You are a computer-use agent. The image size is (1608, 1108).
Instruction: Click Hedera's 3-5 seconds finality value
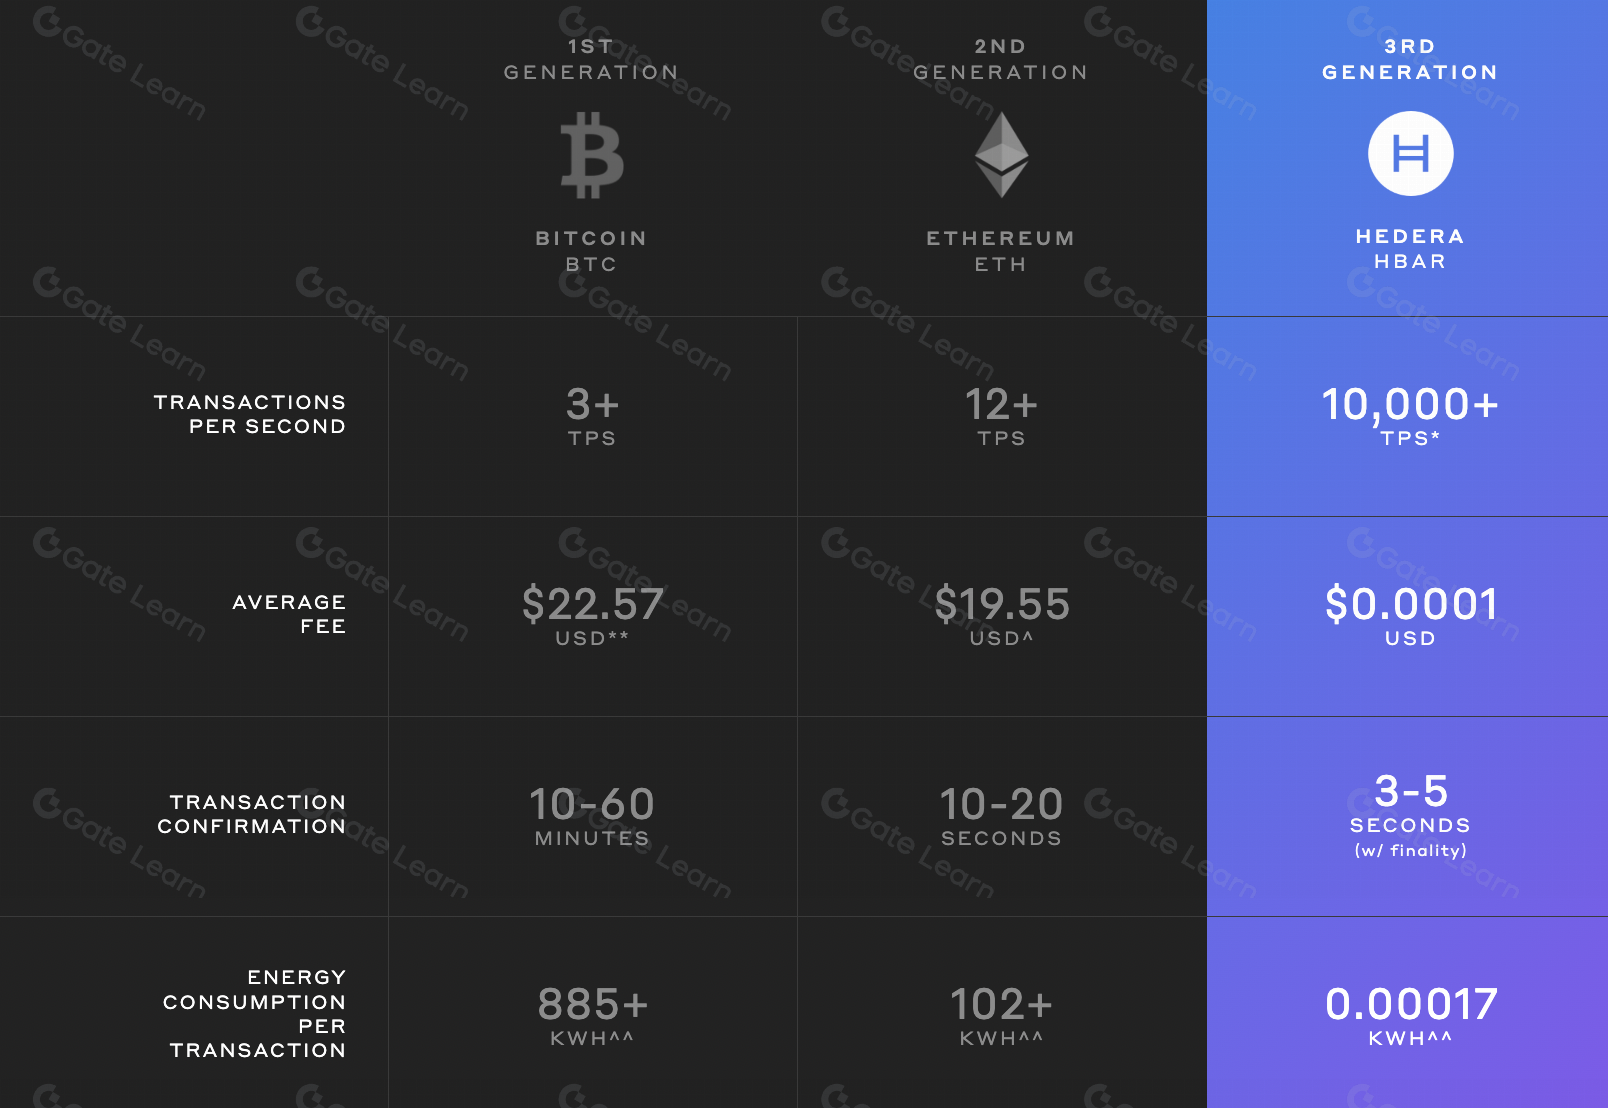pos(1410,815)
